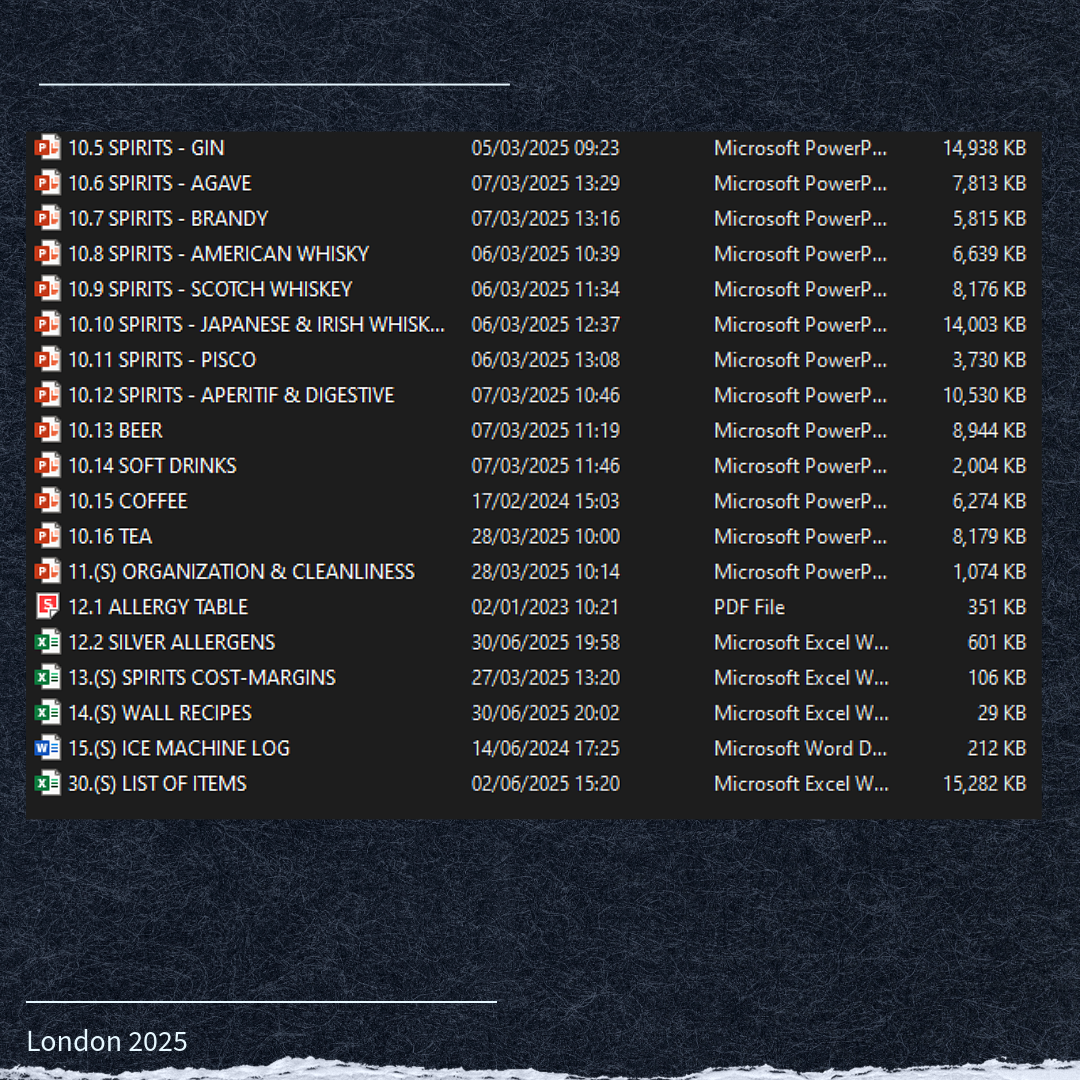Click the PowerPoint icon beside 10.16 TEA

click(x=48, y=537)
